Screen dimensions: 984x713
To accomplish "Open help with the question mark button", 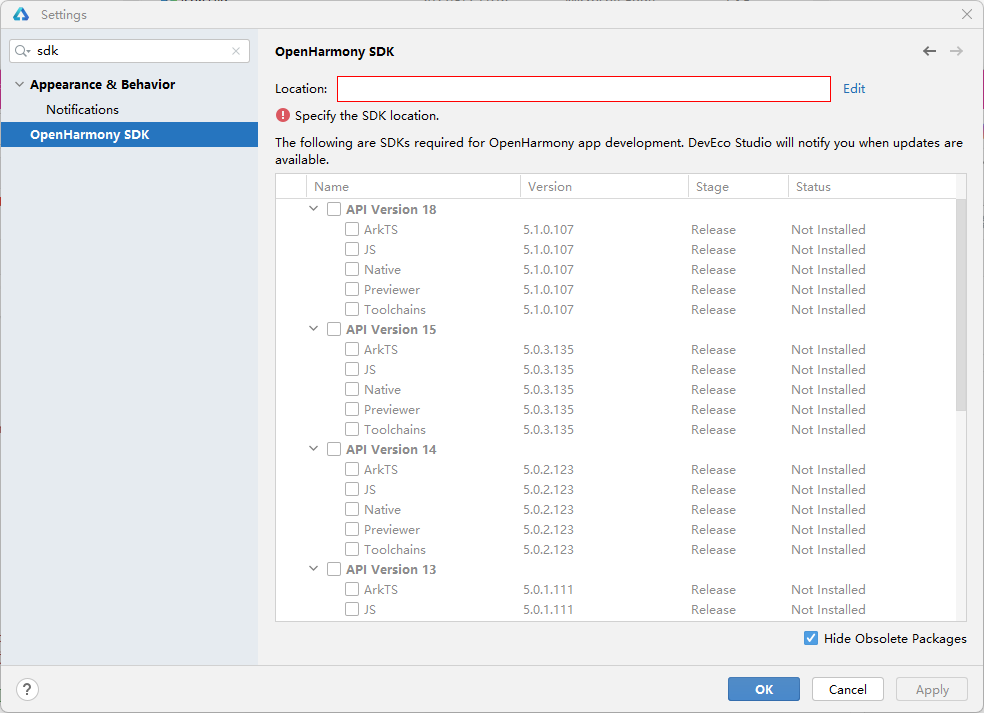I will 27,689.
